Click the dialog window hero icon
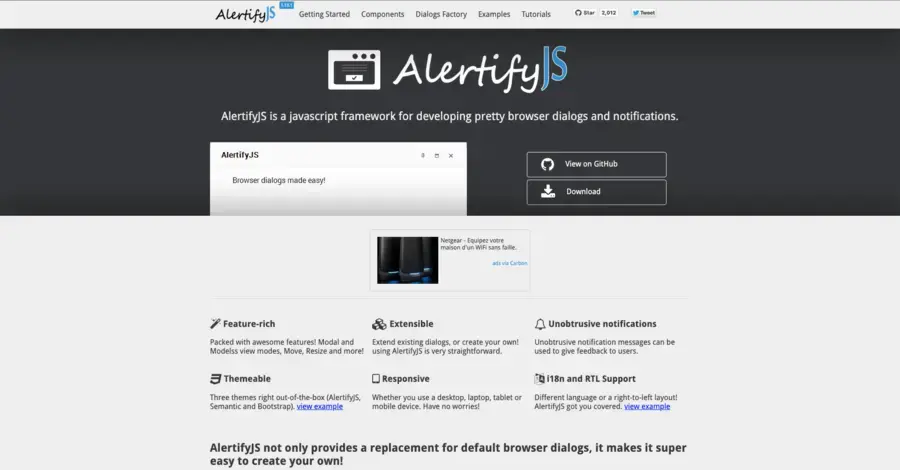Screen dimensions: 900x470 [x=354, y=69]
